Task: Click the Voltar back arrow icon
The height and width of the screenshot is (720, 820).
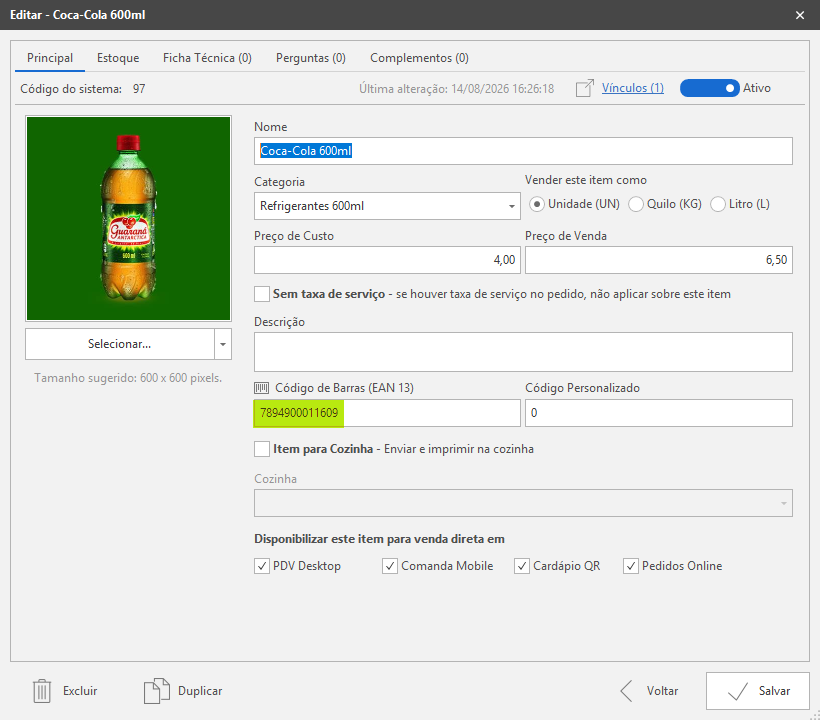Action: tap(627, 691)
